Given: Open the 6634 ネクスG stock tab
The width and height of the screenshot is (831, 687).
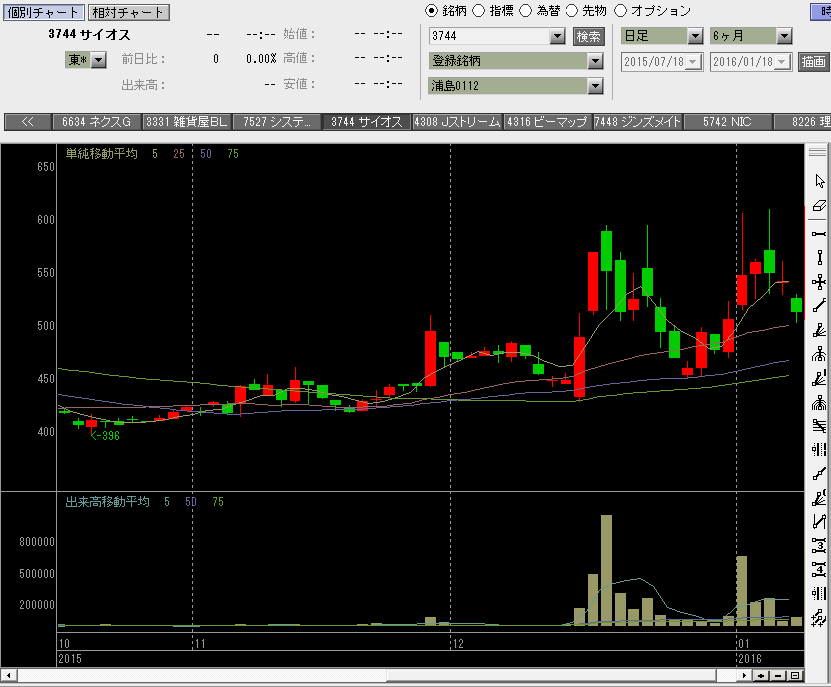Looking at the screenshot, I should click(96, 122).
